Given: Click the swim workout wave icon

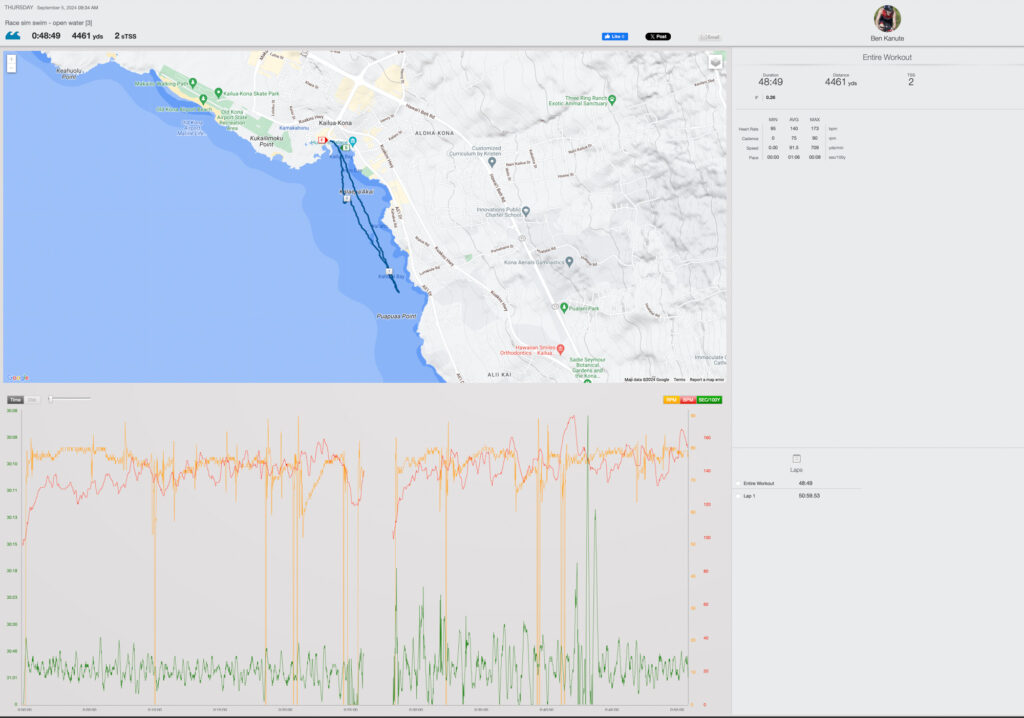Looking at the screenshot, I should coord(13,35).
